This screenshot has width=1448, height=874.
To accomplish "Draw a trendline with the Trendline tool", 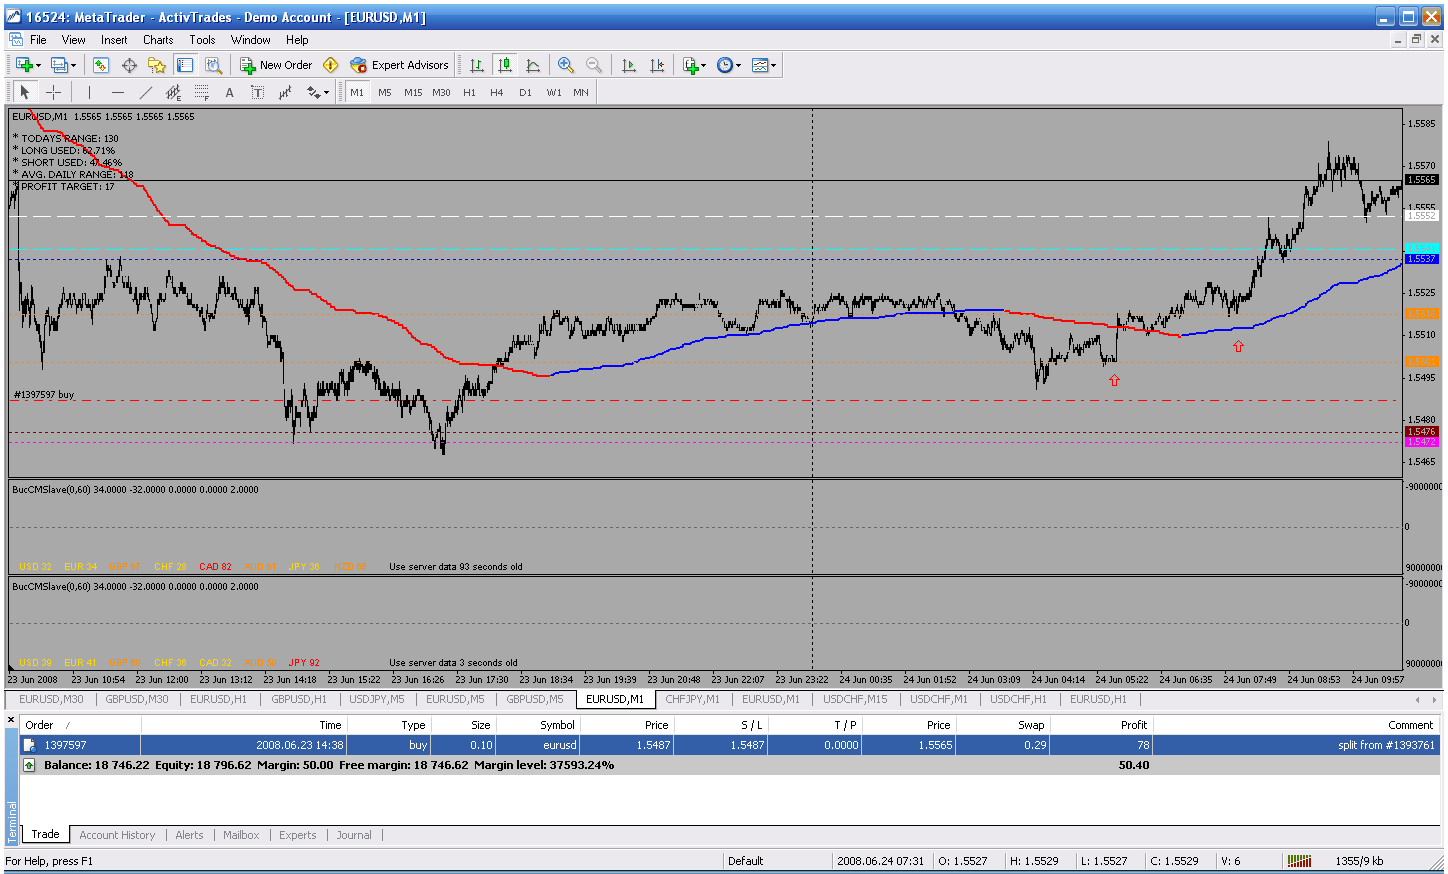I will pyautogui.click(x=146, y=92).
